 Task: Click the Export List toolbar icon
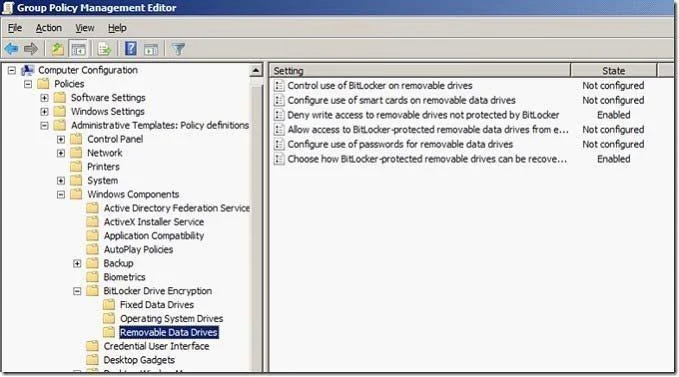point(104,49)
